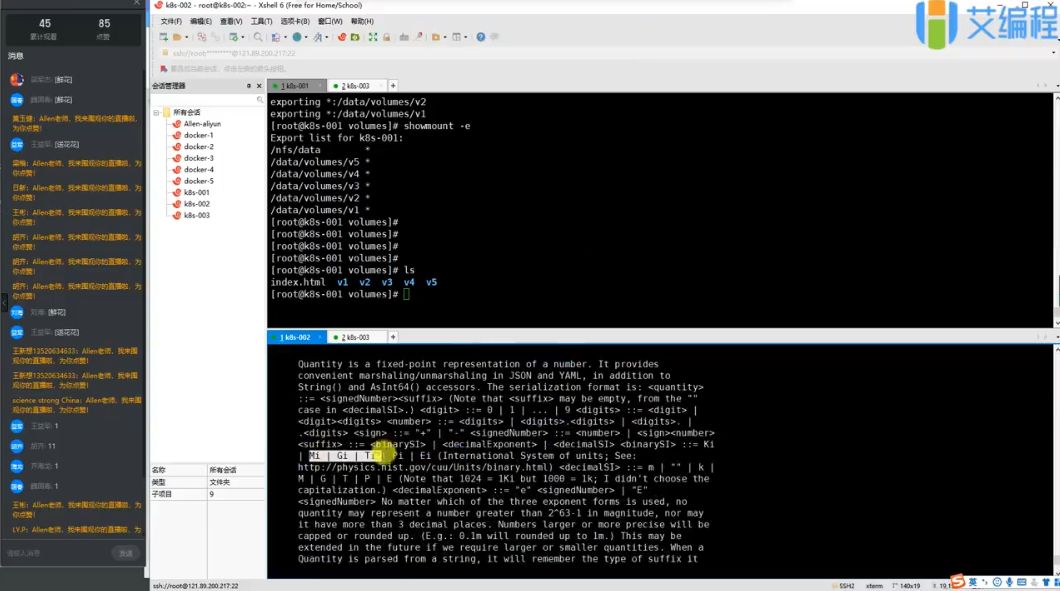Image resolution: width=1060 pixels, height=591 pixels.
Task: Switch to top pane tab 2 k8s-003
Action: (356, 86)
